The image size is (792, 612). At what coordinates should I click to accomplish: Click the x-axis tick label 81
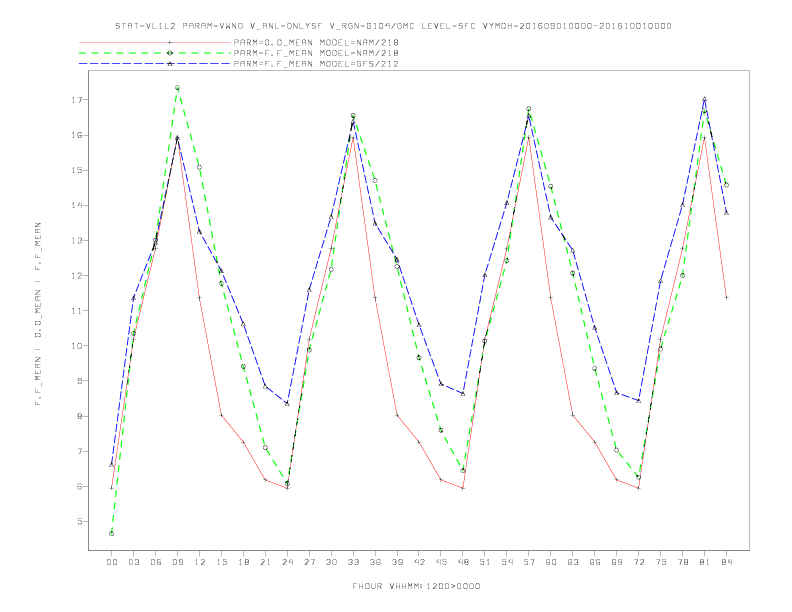point(705,562)
